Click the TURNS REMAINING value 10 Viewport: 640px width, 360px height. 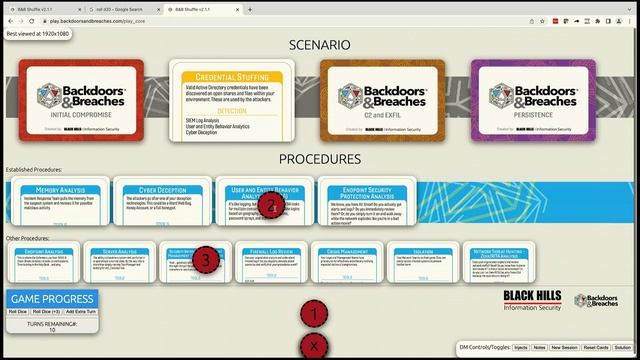[52, 330]
